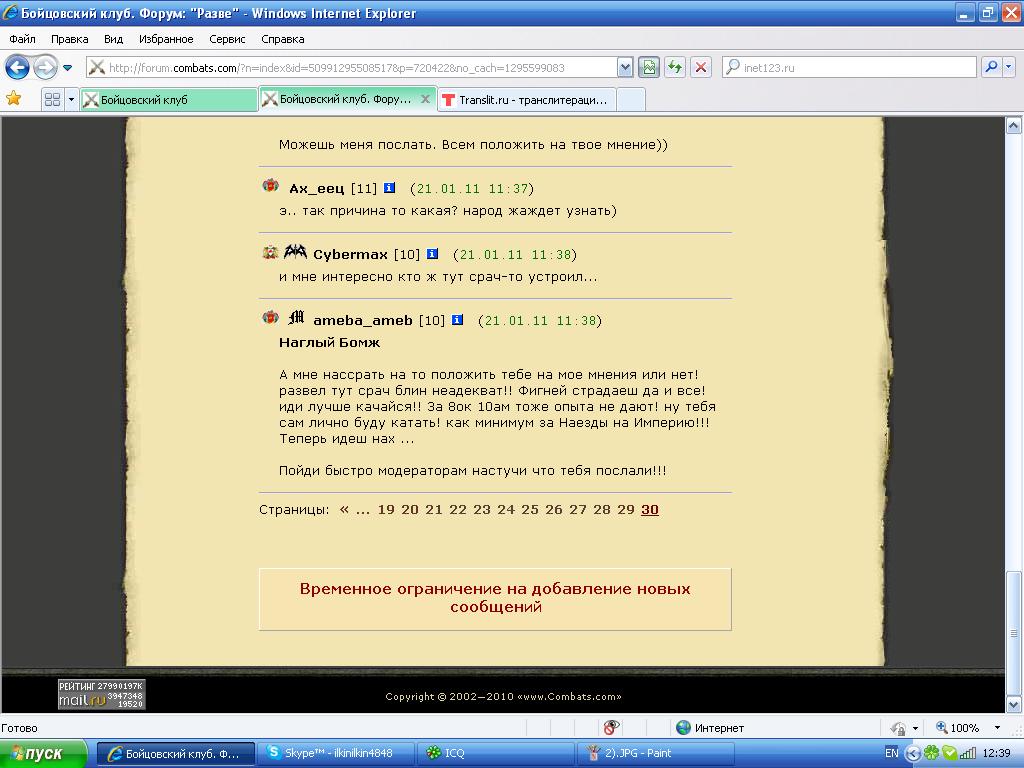Open the Избранное menu
Image resolution: width=1024 pixels, height=768 pixels.
coord(166,39)
